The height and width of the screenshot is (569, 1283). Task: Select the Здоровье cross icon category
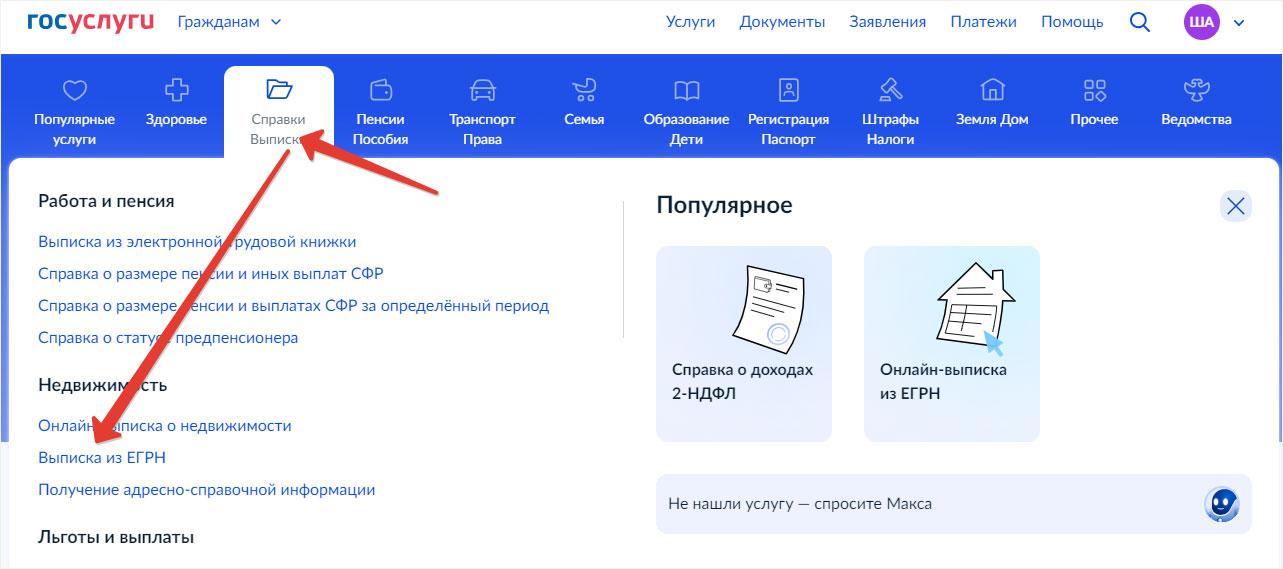tap(176, 91)
